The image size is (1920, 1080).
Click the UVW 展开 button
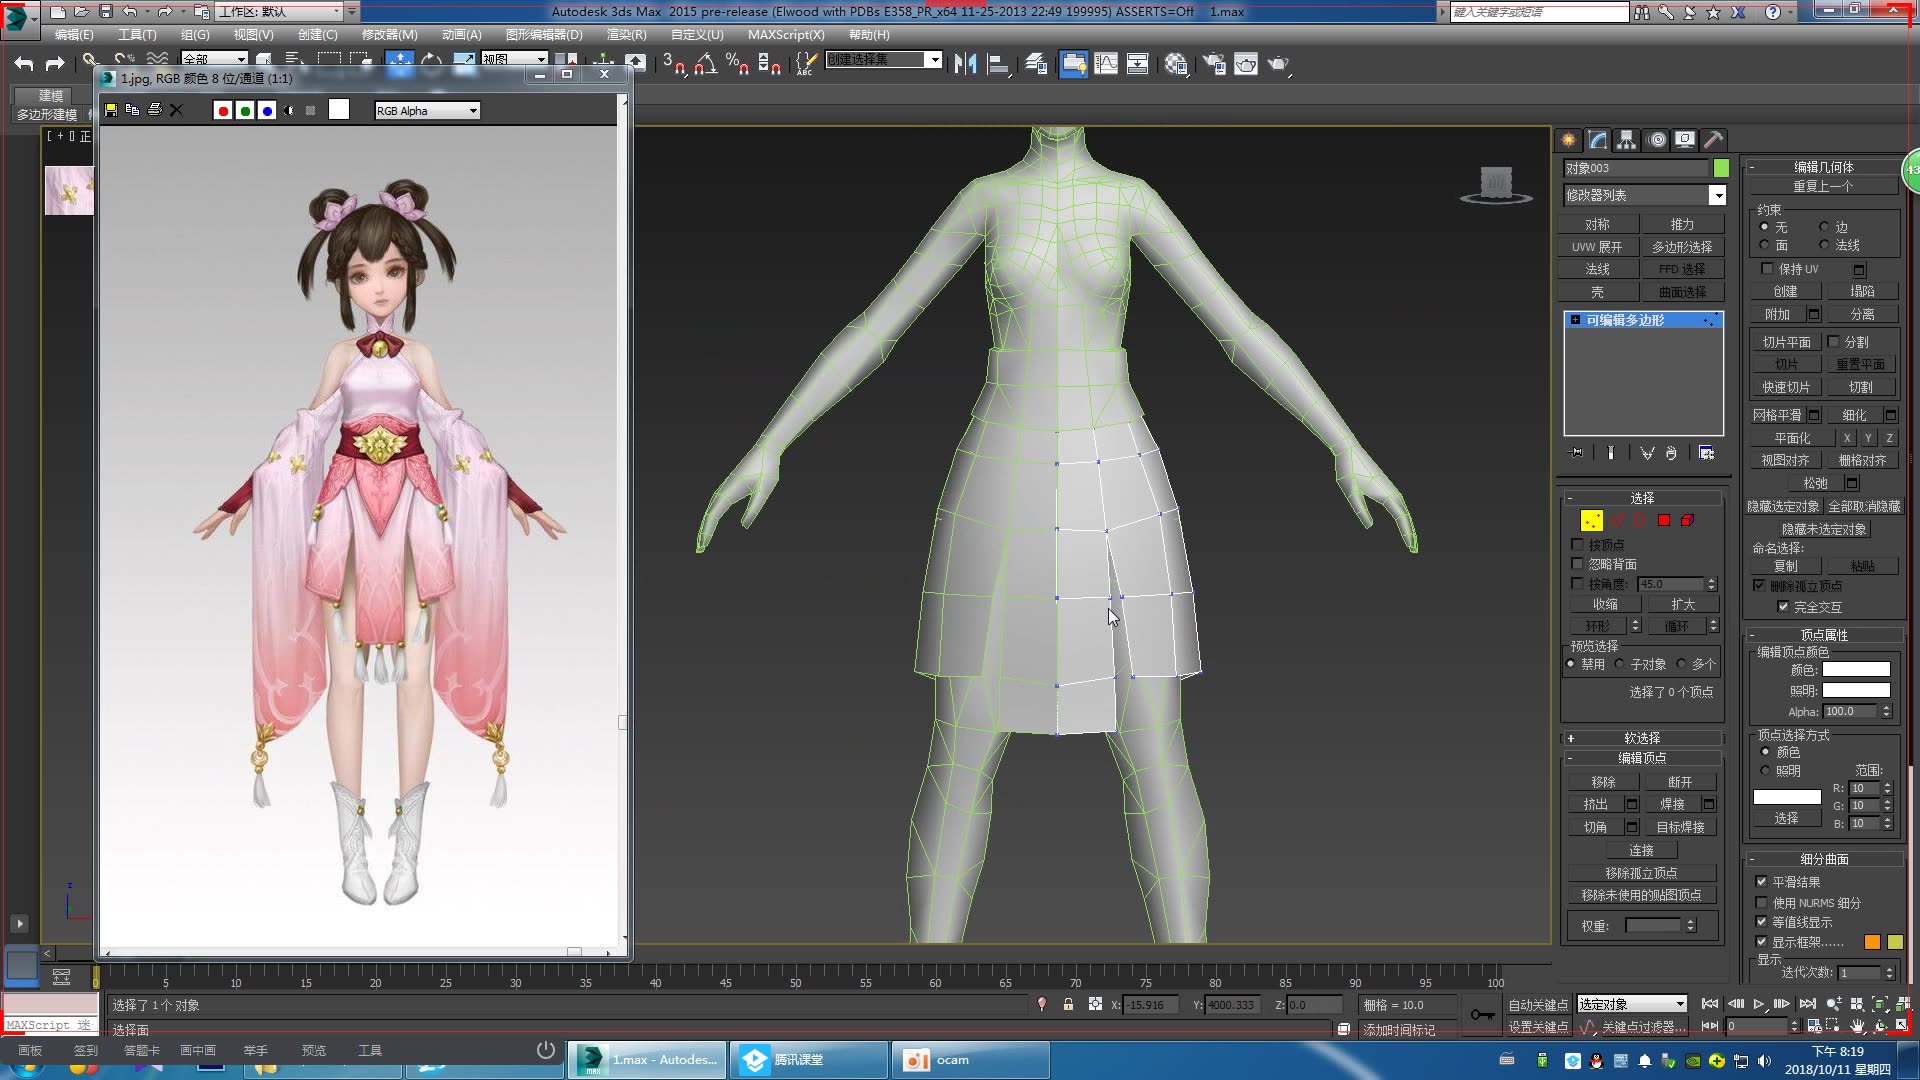tap(1597, 246)
